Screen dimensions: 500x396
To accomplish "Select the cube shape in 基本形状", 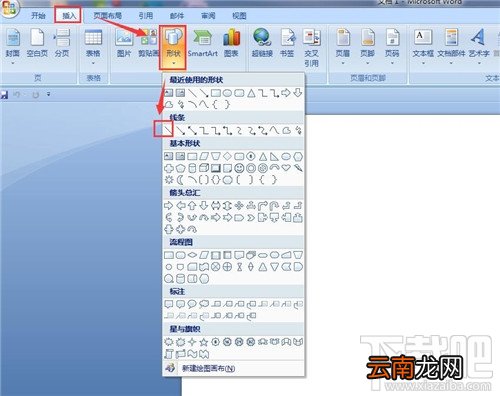I will tap(204, 168).
